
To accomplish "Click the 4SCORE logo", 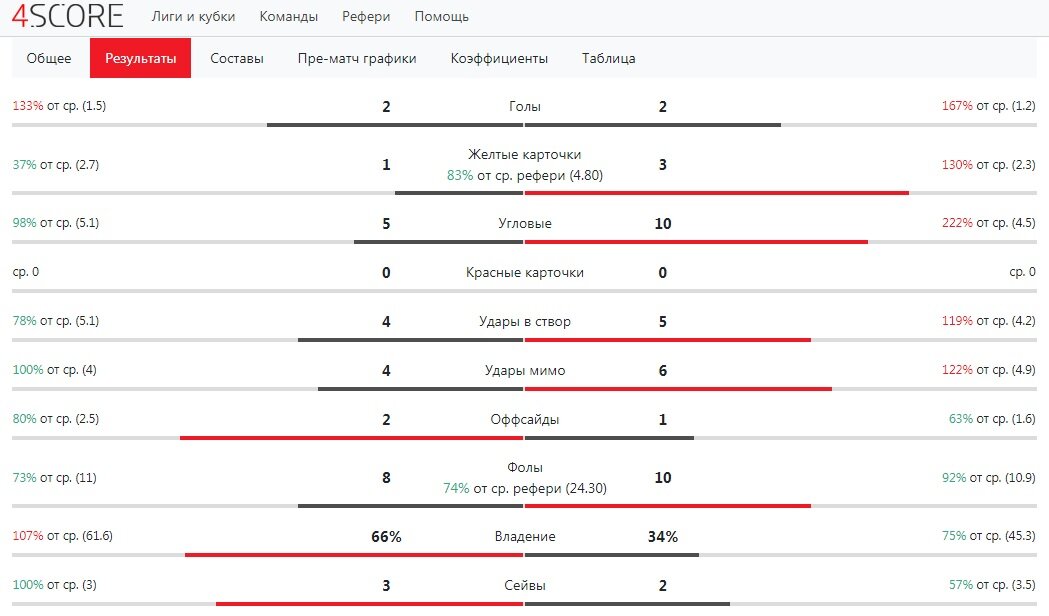I will point(68,15).
